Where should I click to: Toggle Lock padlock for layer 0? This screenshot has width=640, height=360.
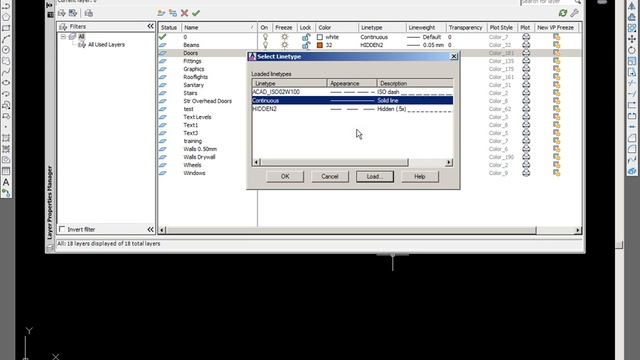click(x=306, y=37)
